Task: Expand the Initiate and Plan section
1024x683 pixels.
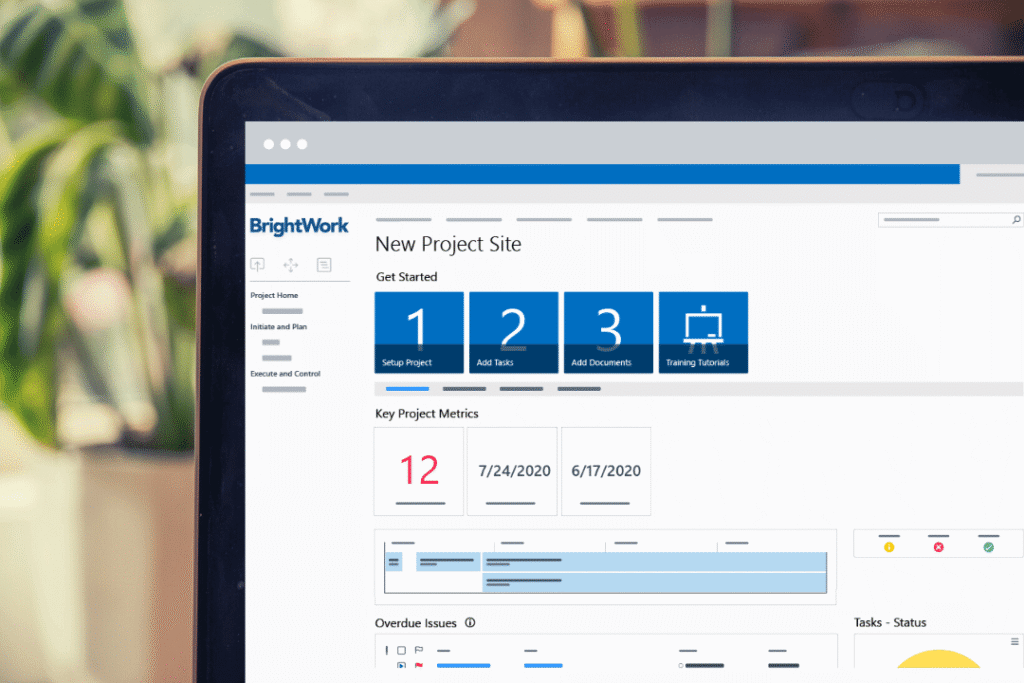Action: click(x=278, y=326)
